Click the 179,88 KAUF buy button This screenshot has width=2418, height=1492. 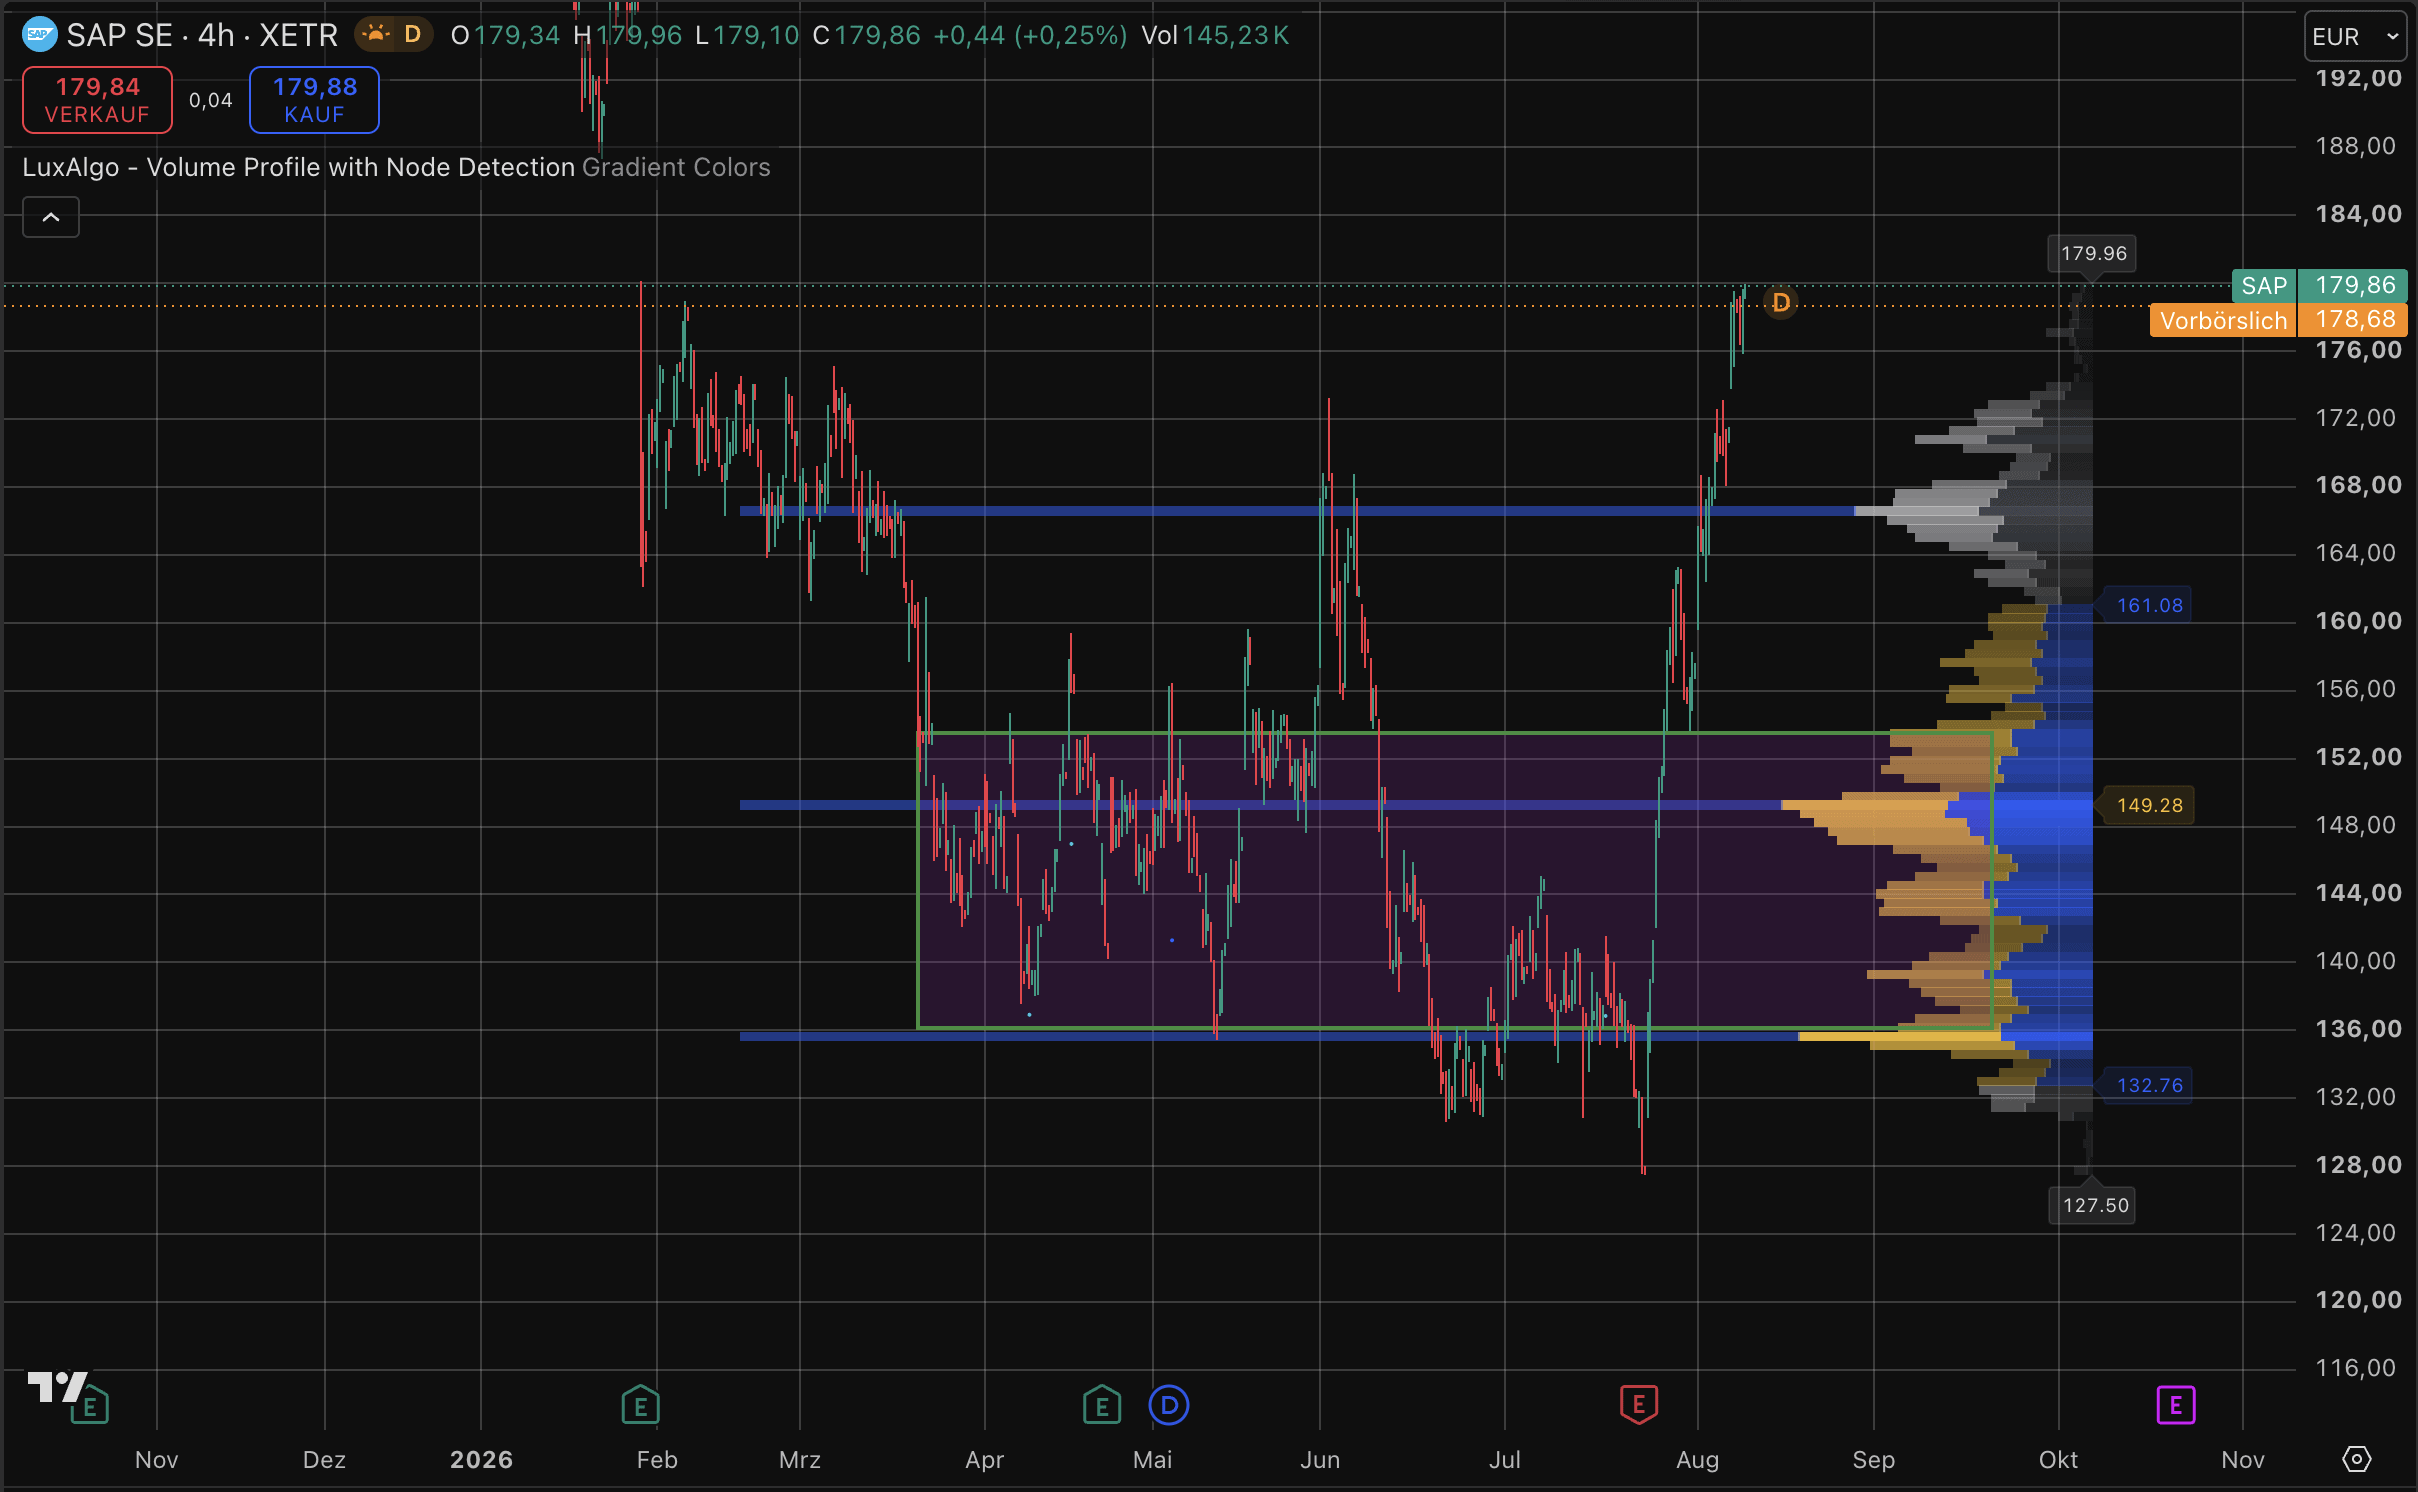click(x=314, y=100)
